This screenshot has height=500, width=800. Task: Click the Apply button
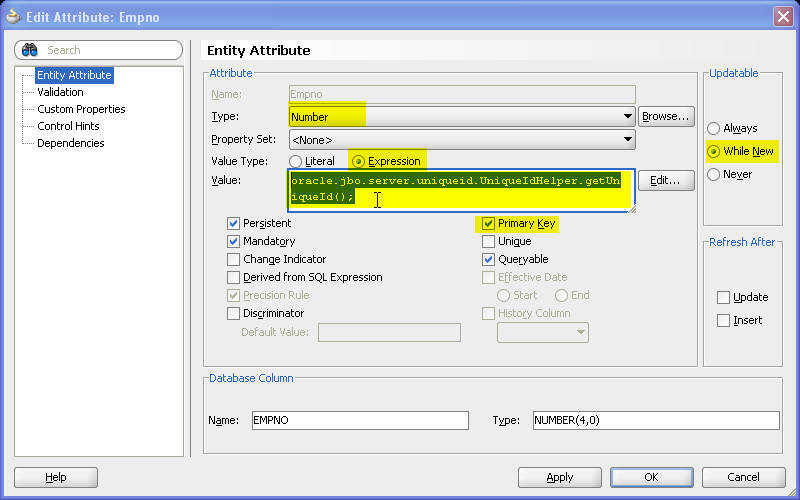point(560,478)
